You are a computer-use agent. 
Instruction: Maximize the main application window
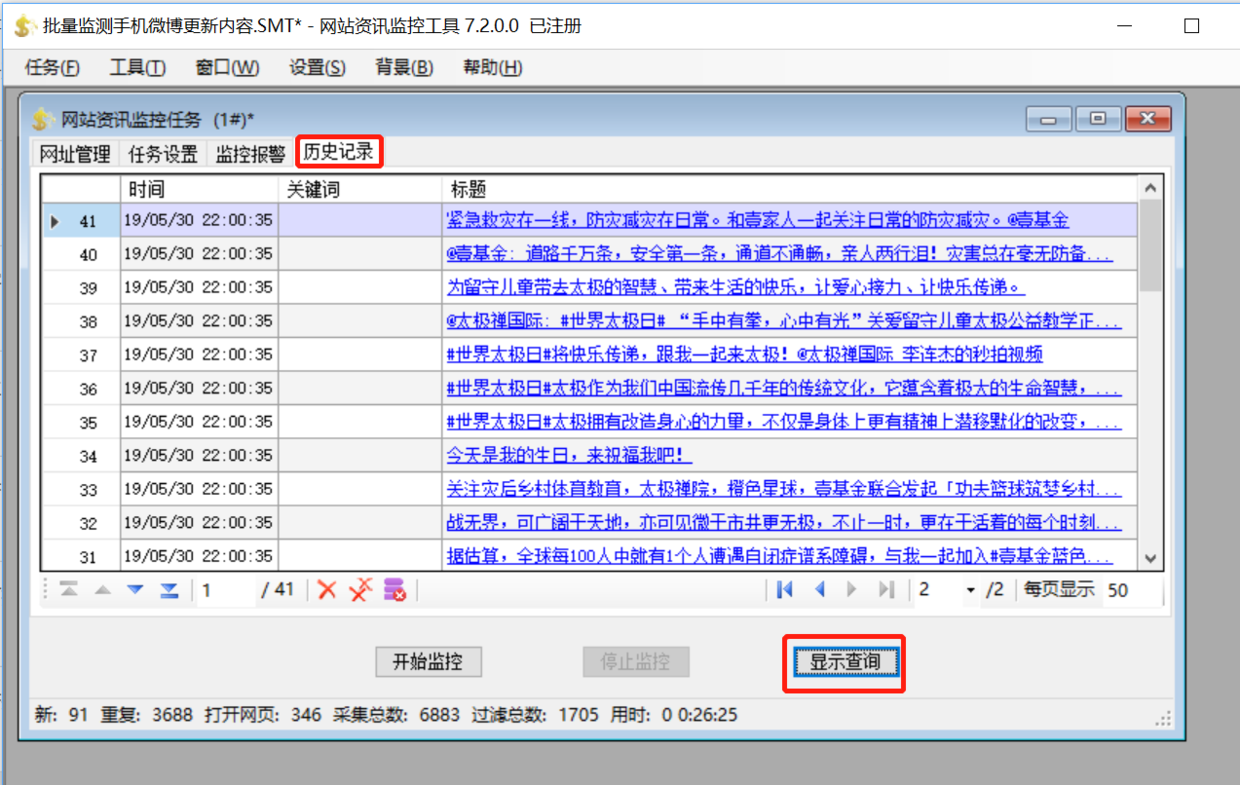(1191, 26)
